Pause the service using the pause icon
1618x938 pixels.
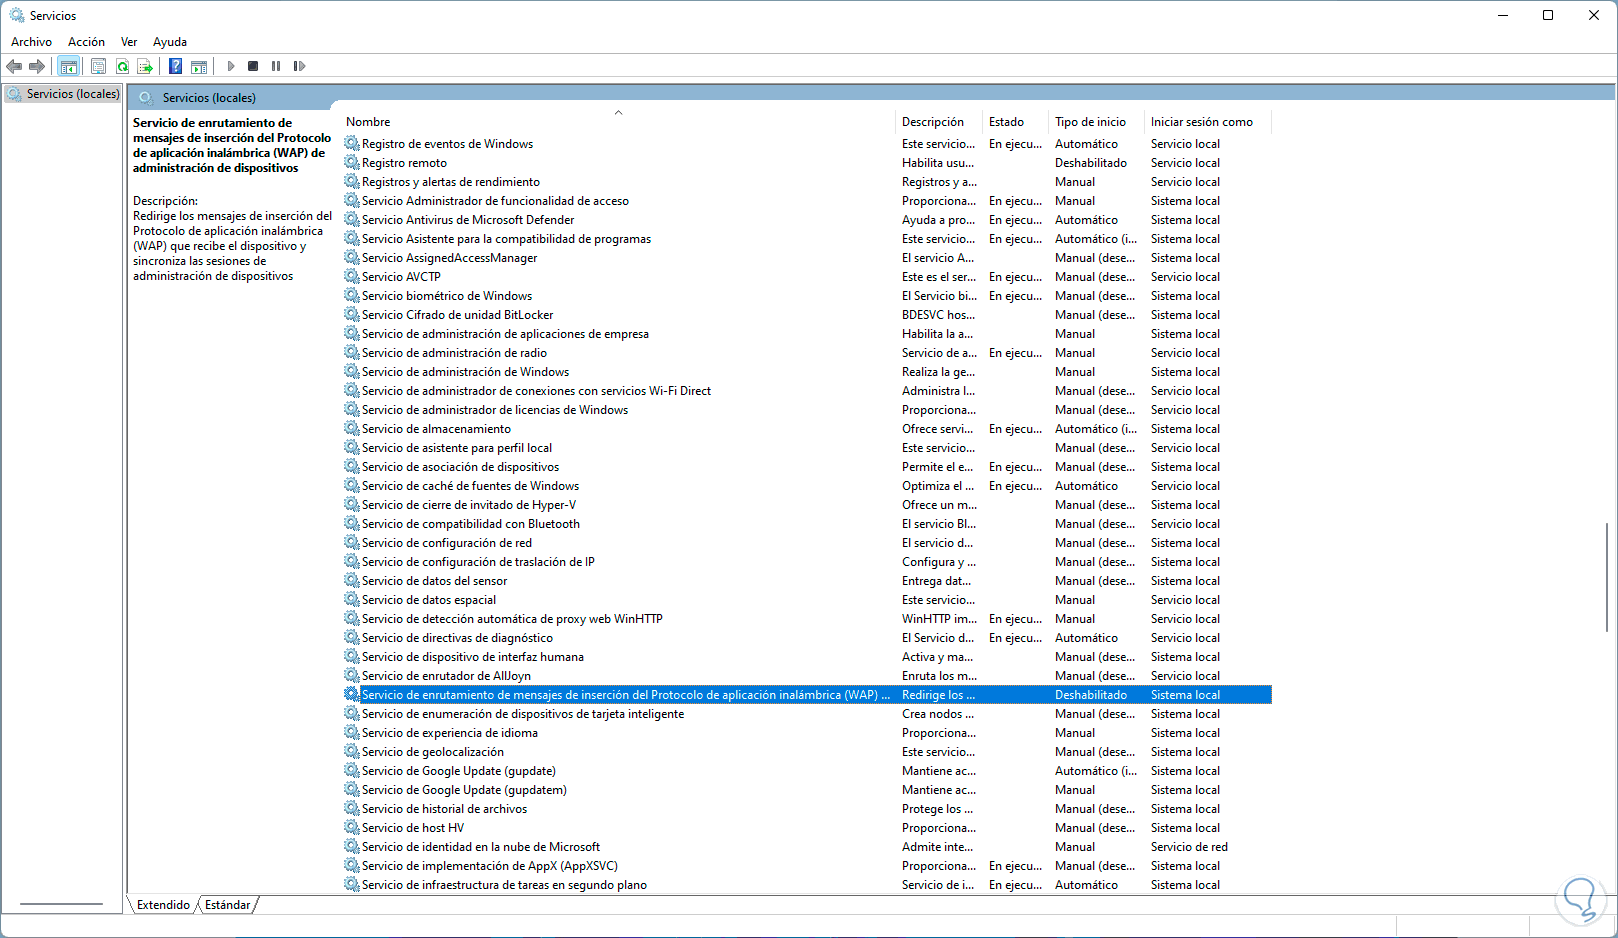click(276, 66)
